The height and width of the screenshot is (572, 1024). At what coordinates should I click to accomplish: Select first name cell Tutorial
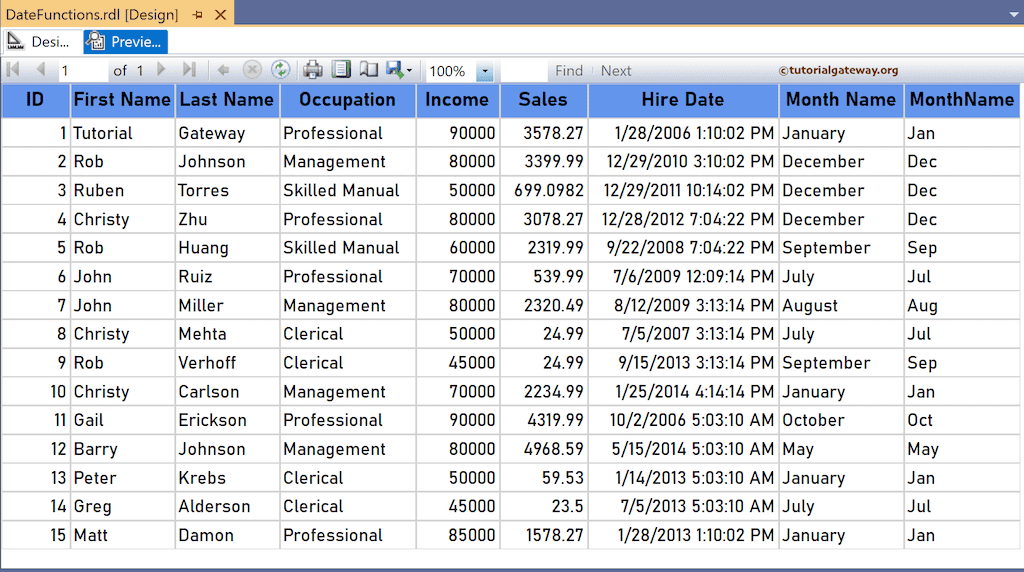tap(122, 133)
